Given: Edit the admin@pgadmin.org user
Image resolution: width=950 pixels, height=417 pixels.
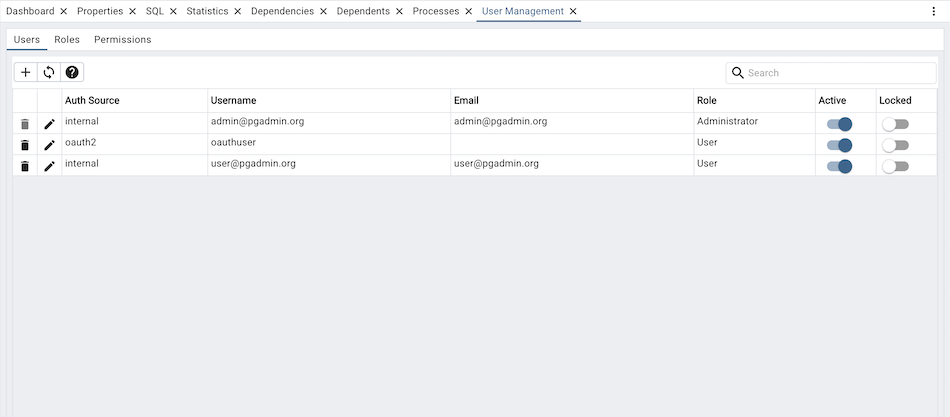Looking at the screenshot, I should coord(50,124).
